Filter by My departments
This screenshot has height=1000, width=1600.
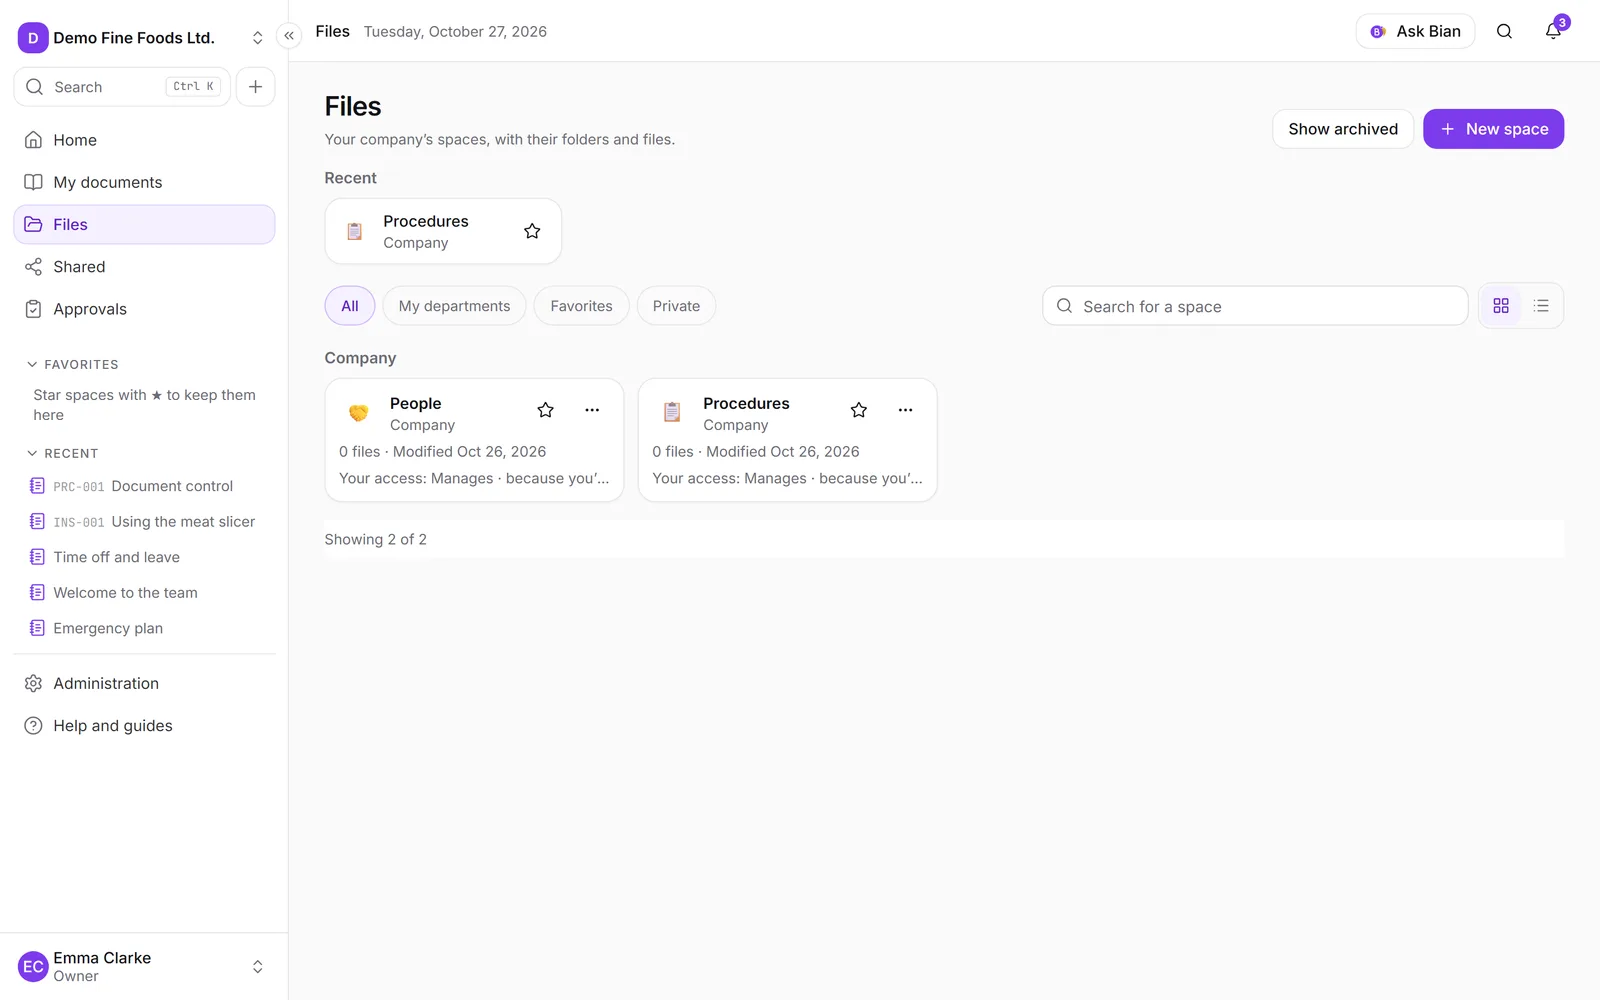(x=454, y=306)
